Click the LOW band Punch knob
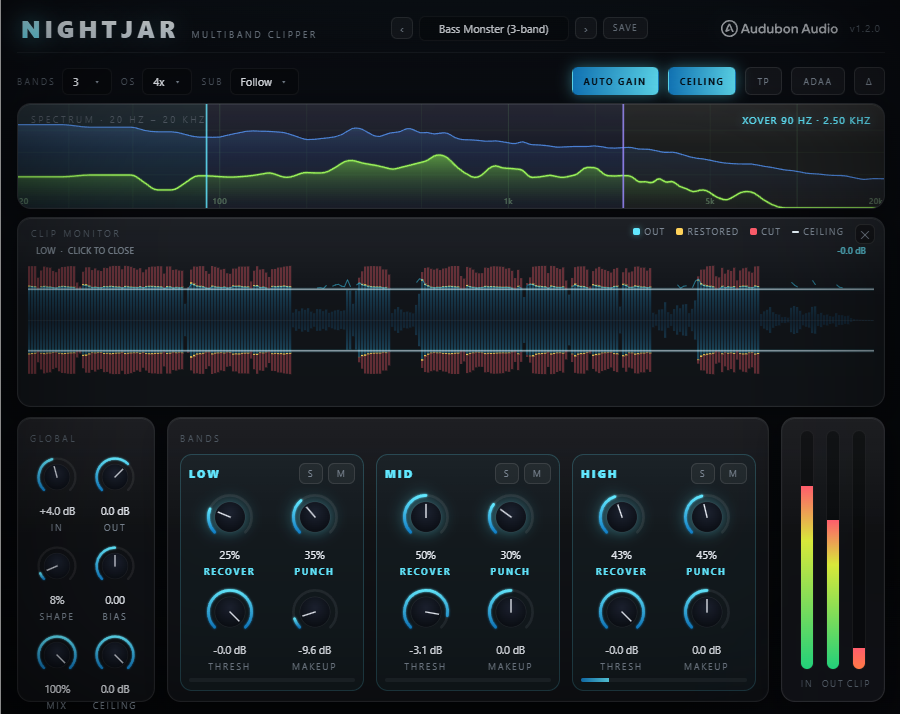Viewport: 900px width, 714px height. tap(315, 517)
